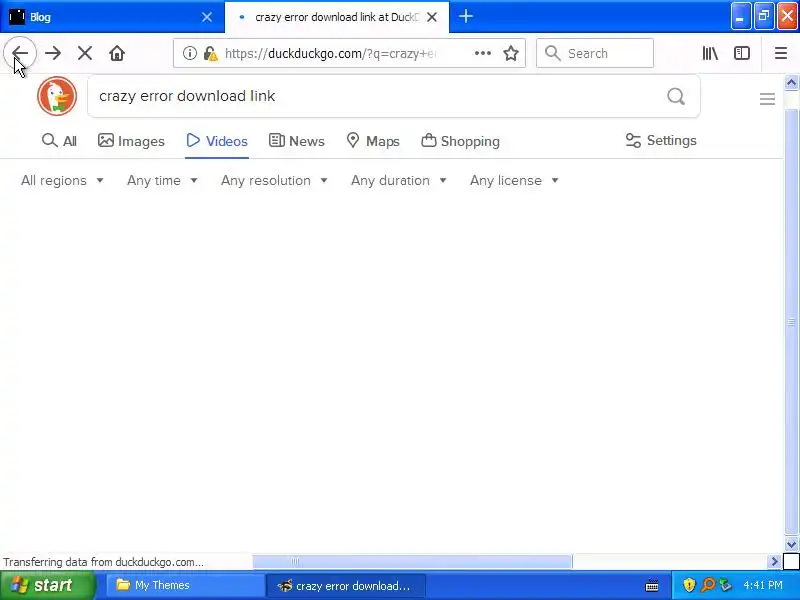Expand the Any duration filter
The width and height of the screenshot is (800, 600).
(399, 180)
